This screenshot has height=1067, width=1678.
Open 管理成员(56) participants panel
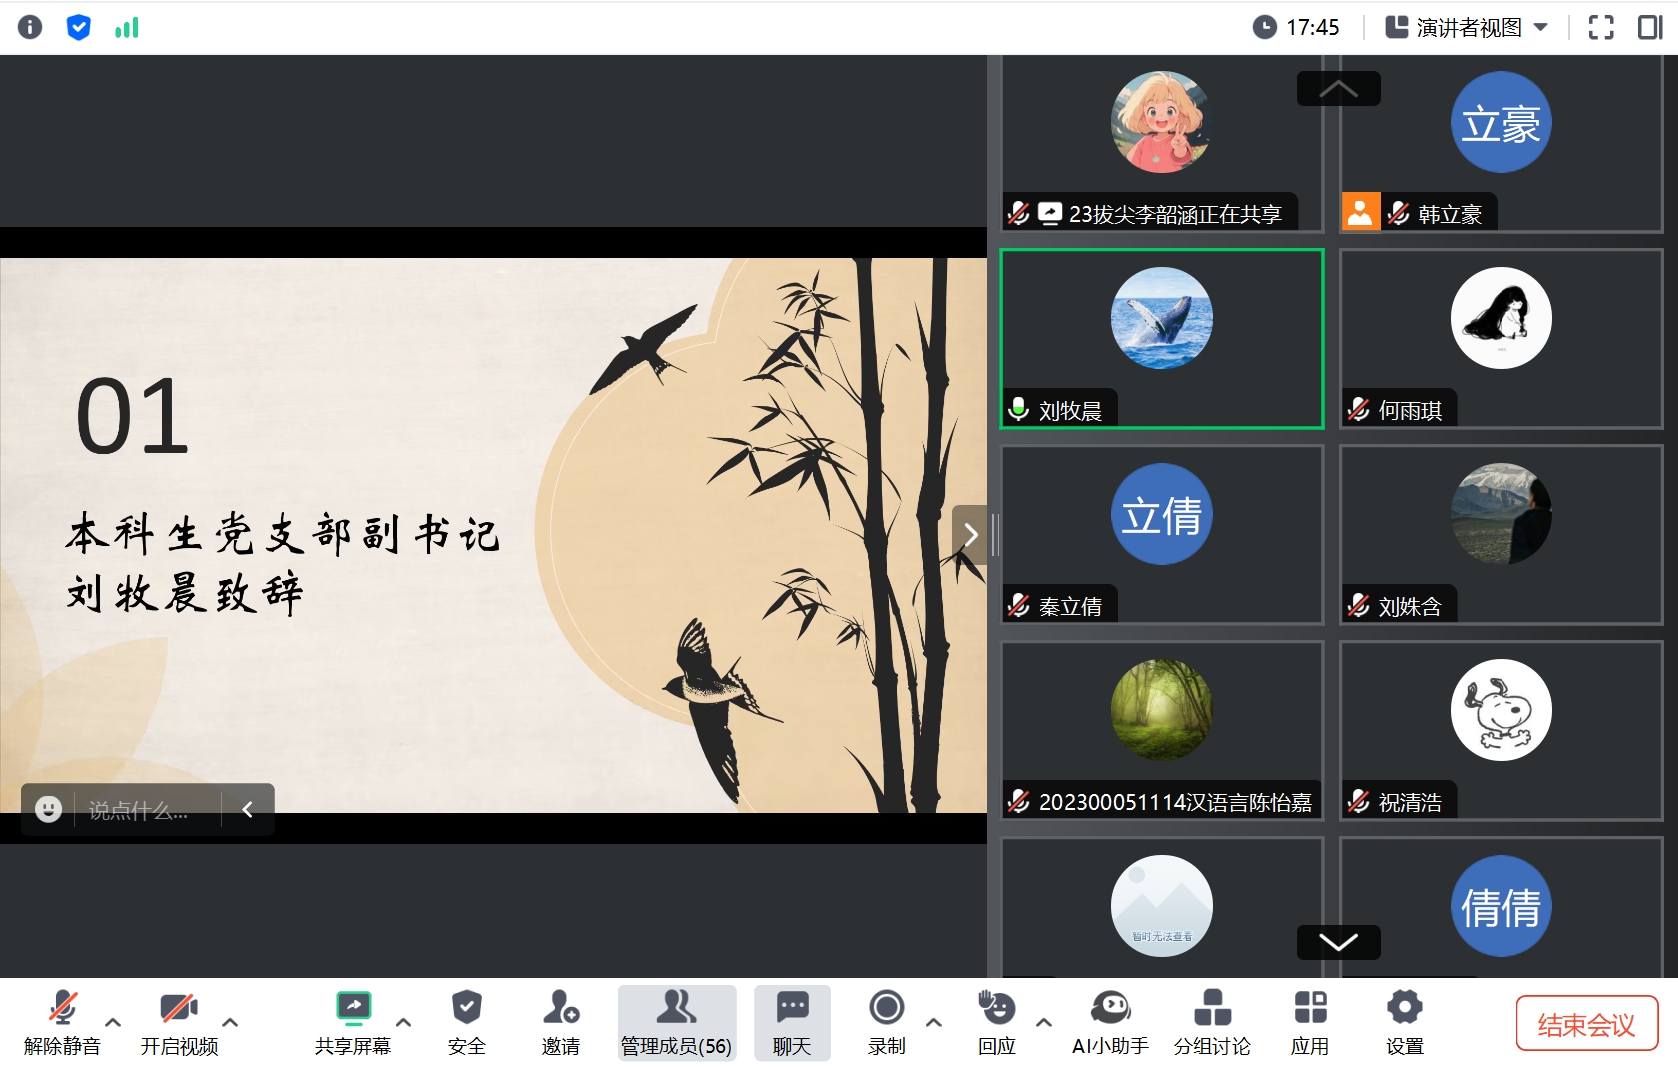pos(676,1022)
